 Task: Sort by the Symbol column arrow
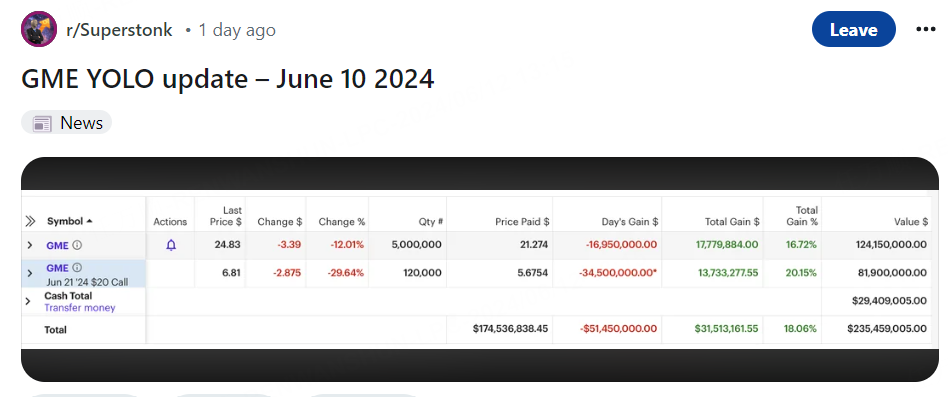click(89, 221)
